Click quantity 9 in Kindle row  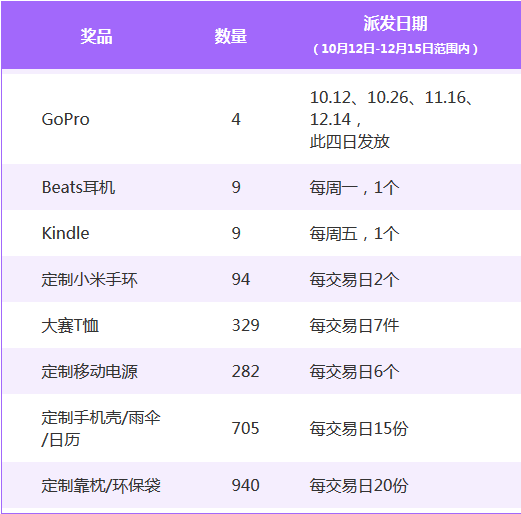[x=236, y=233]
